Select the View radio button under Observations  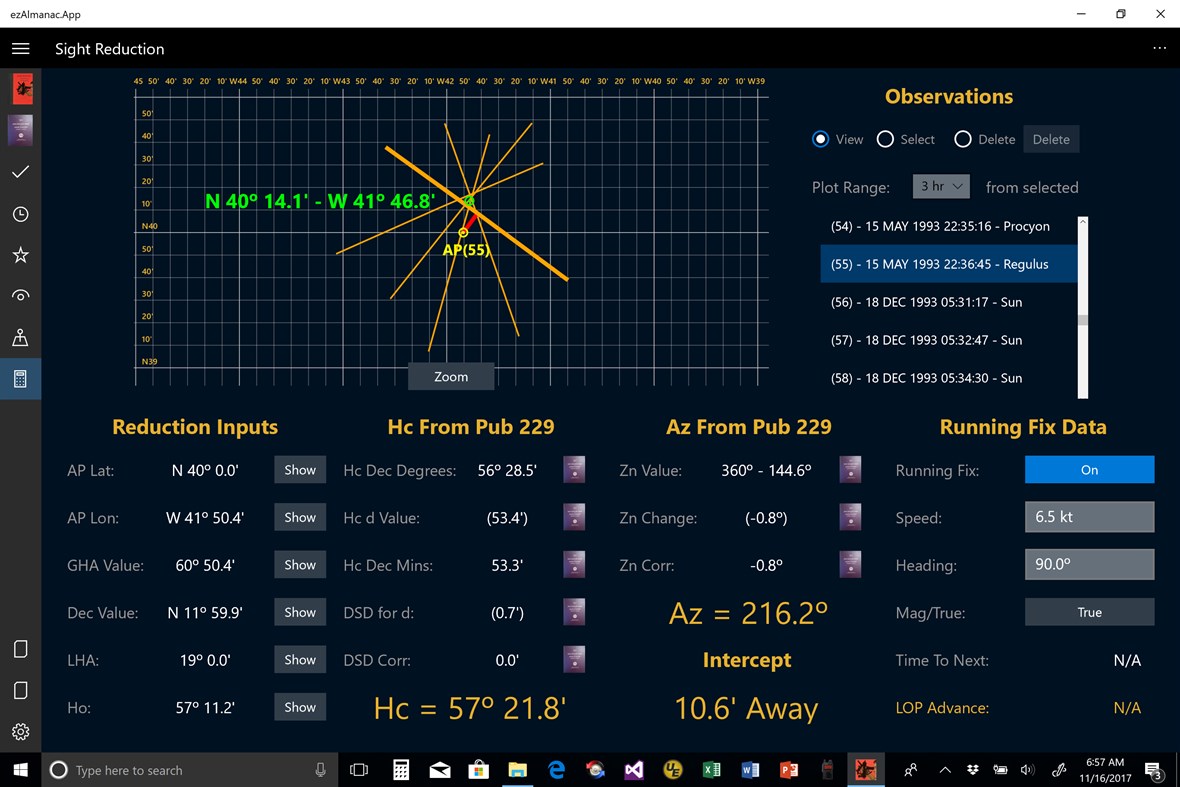[x=821, y=139]
